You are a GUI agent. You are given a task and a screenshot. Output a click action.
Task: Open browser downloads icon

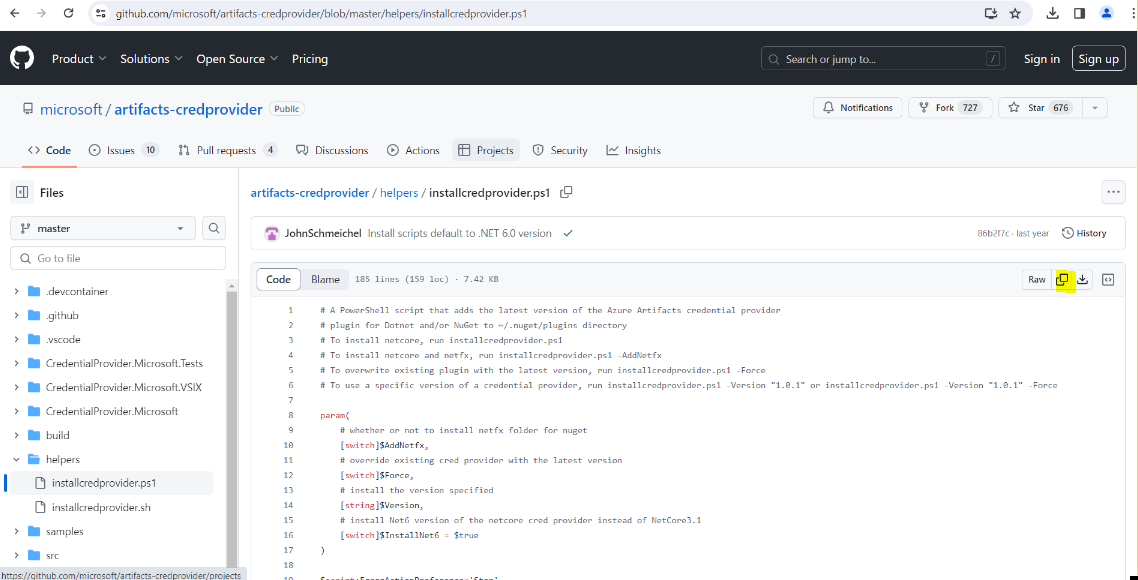[1052, 13]
